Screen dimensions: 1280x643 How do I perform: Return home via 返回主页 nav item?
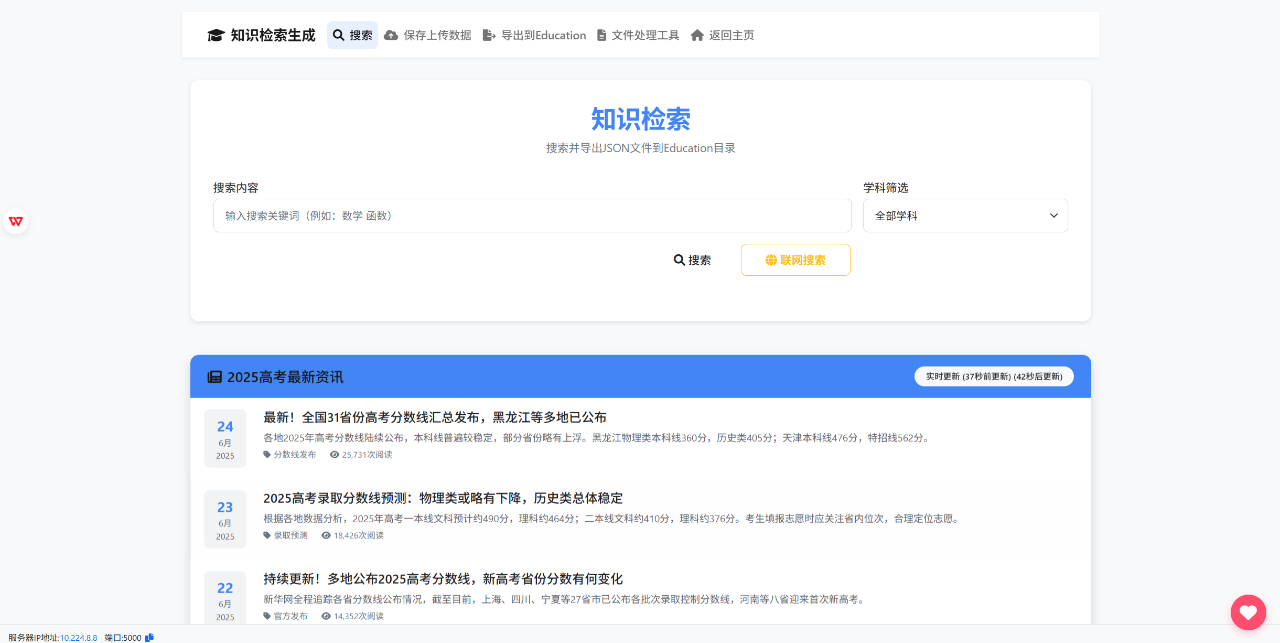pyautogui.click(x=722, y=35)
